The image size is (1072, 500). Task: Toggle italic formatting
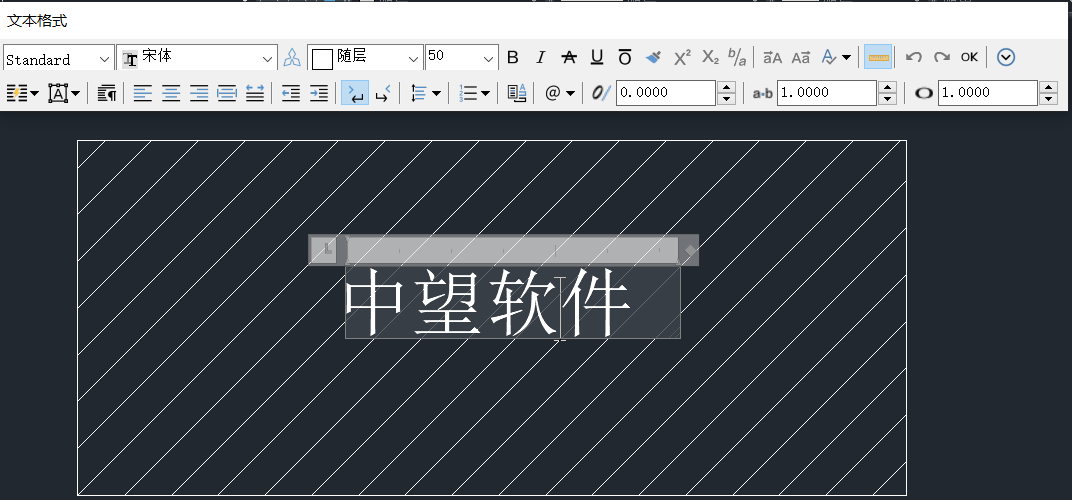(x=540, y=58)
